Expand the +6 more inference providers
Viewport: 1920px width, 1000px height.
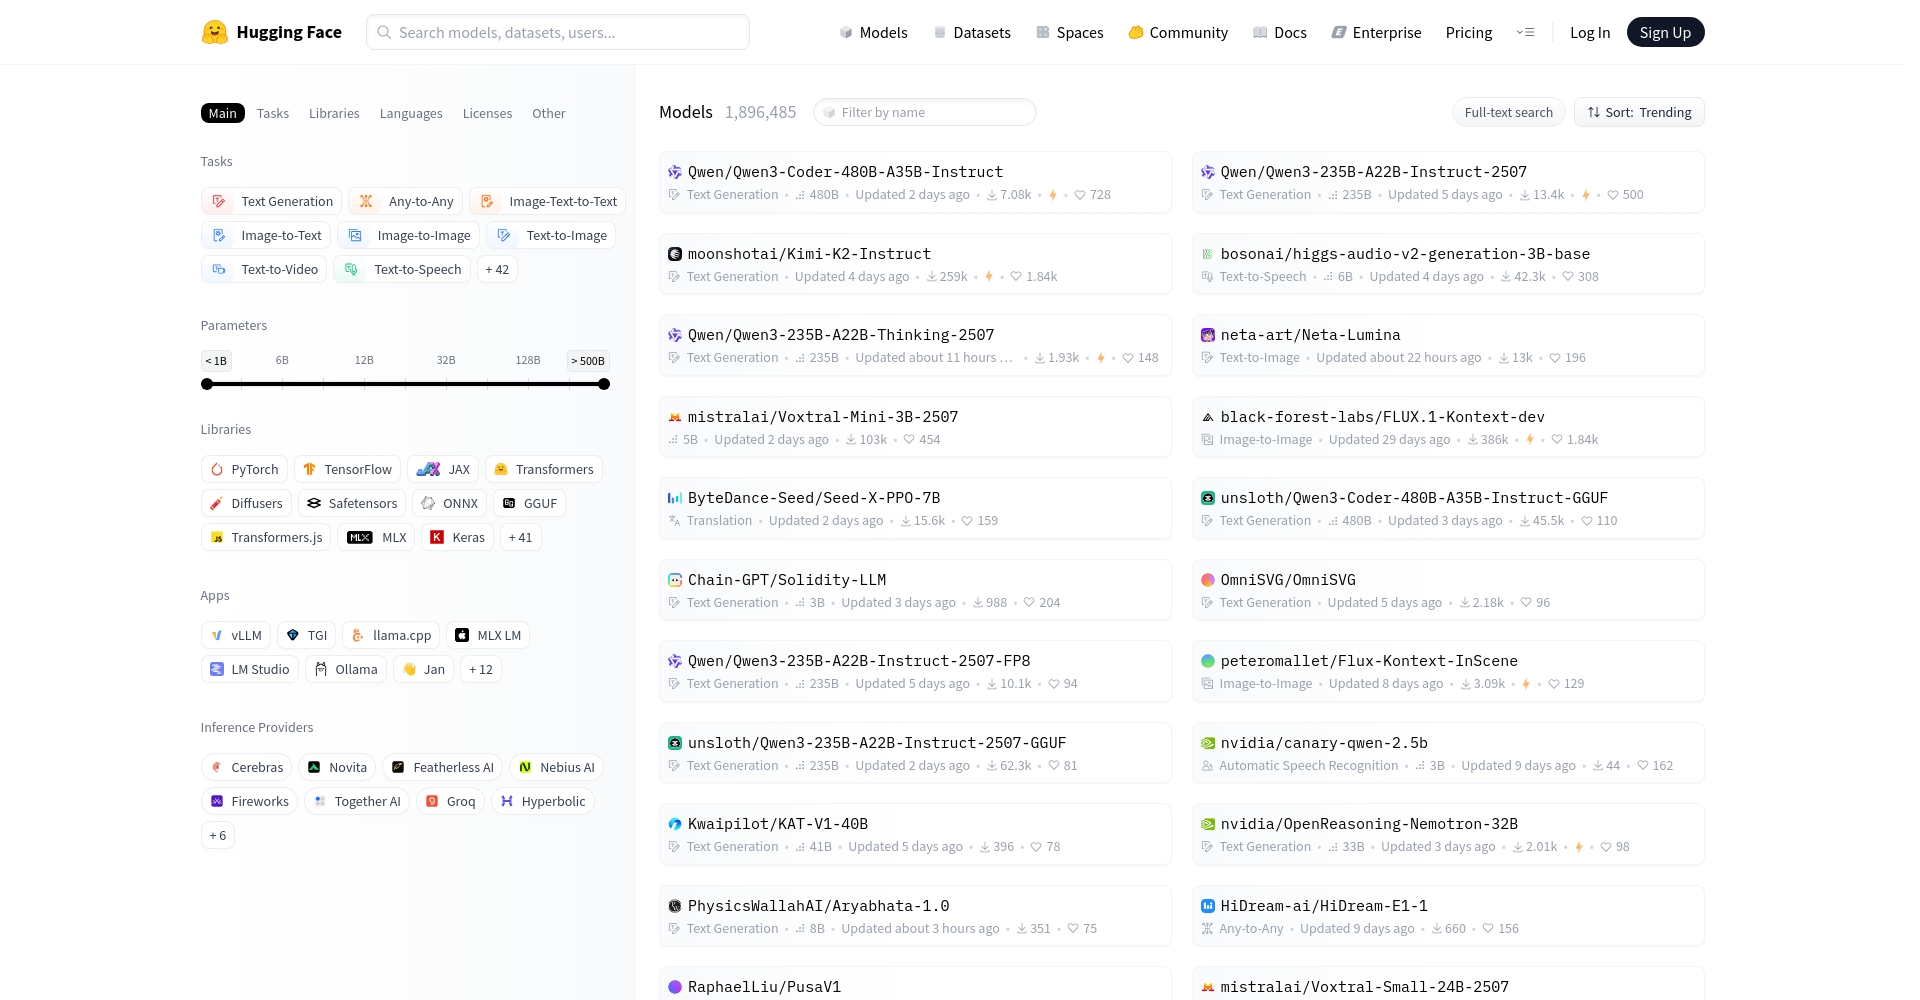pos(218,835)
